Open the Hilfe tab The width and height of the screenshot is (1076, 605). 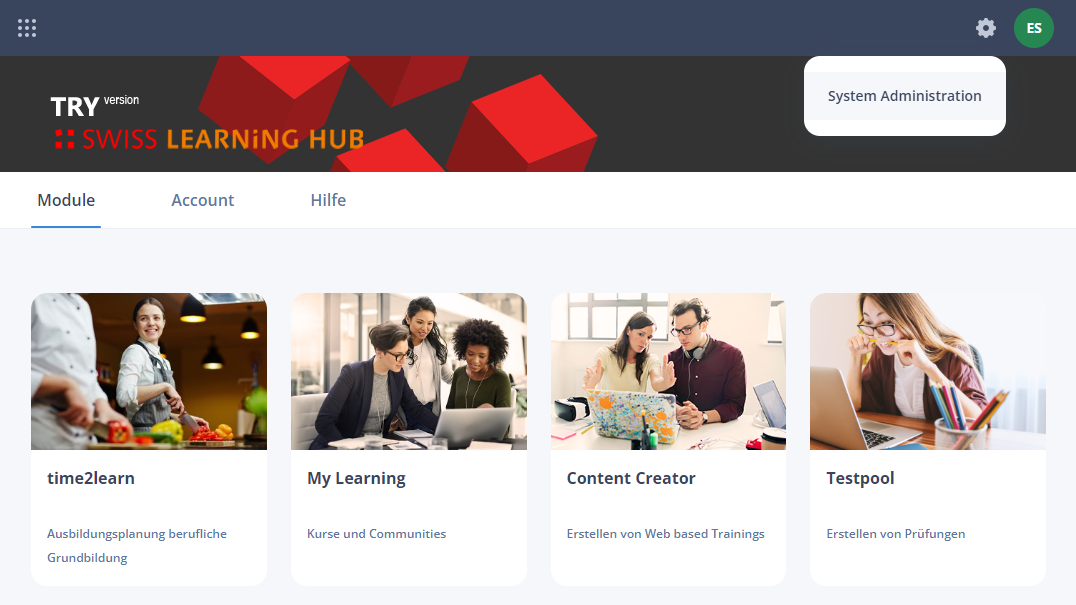tap(328, 200)
